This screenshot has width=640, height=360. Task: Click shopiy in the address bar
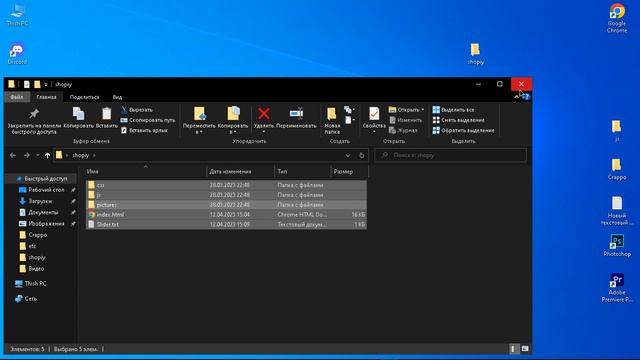80,156
